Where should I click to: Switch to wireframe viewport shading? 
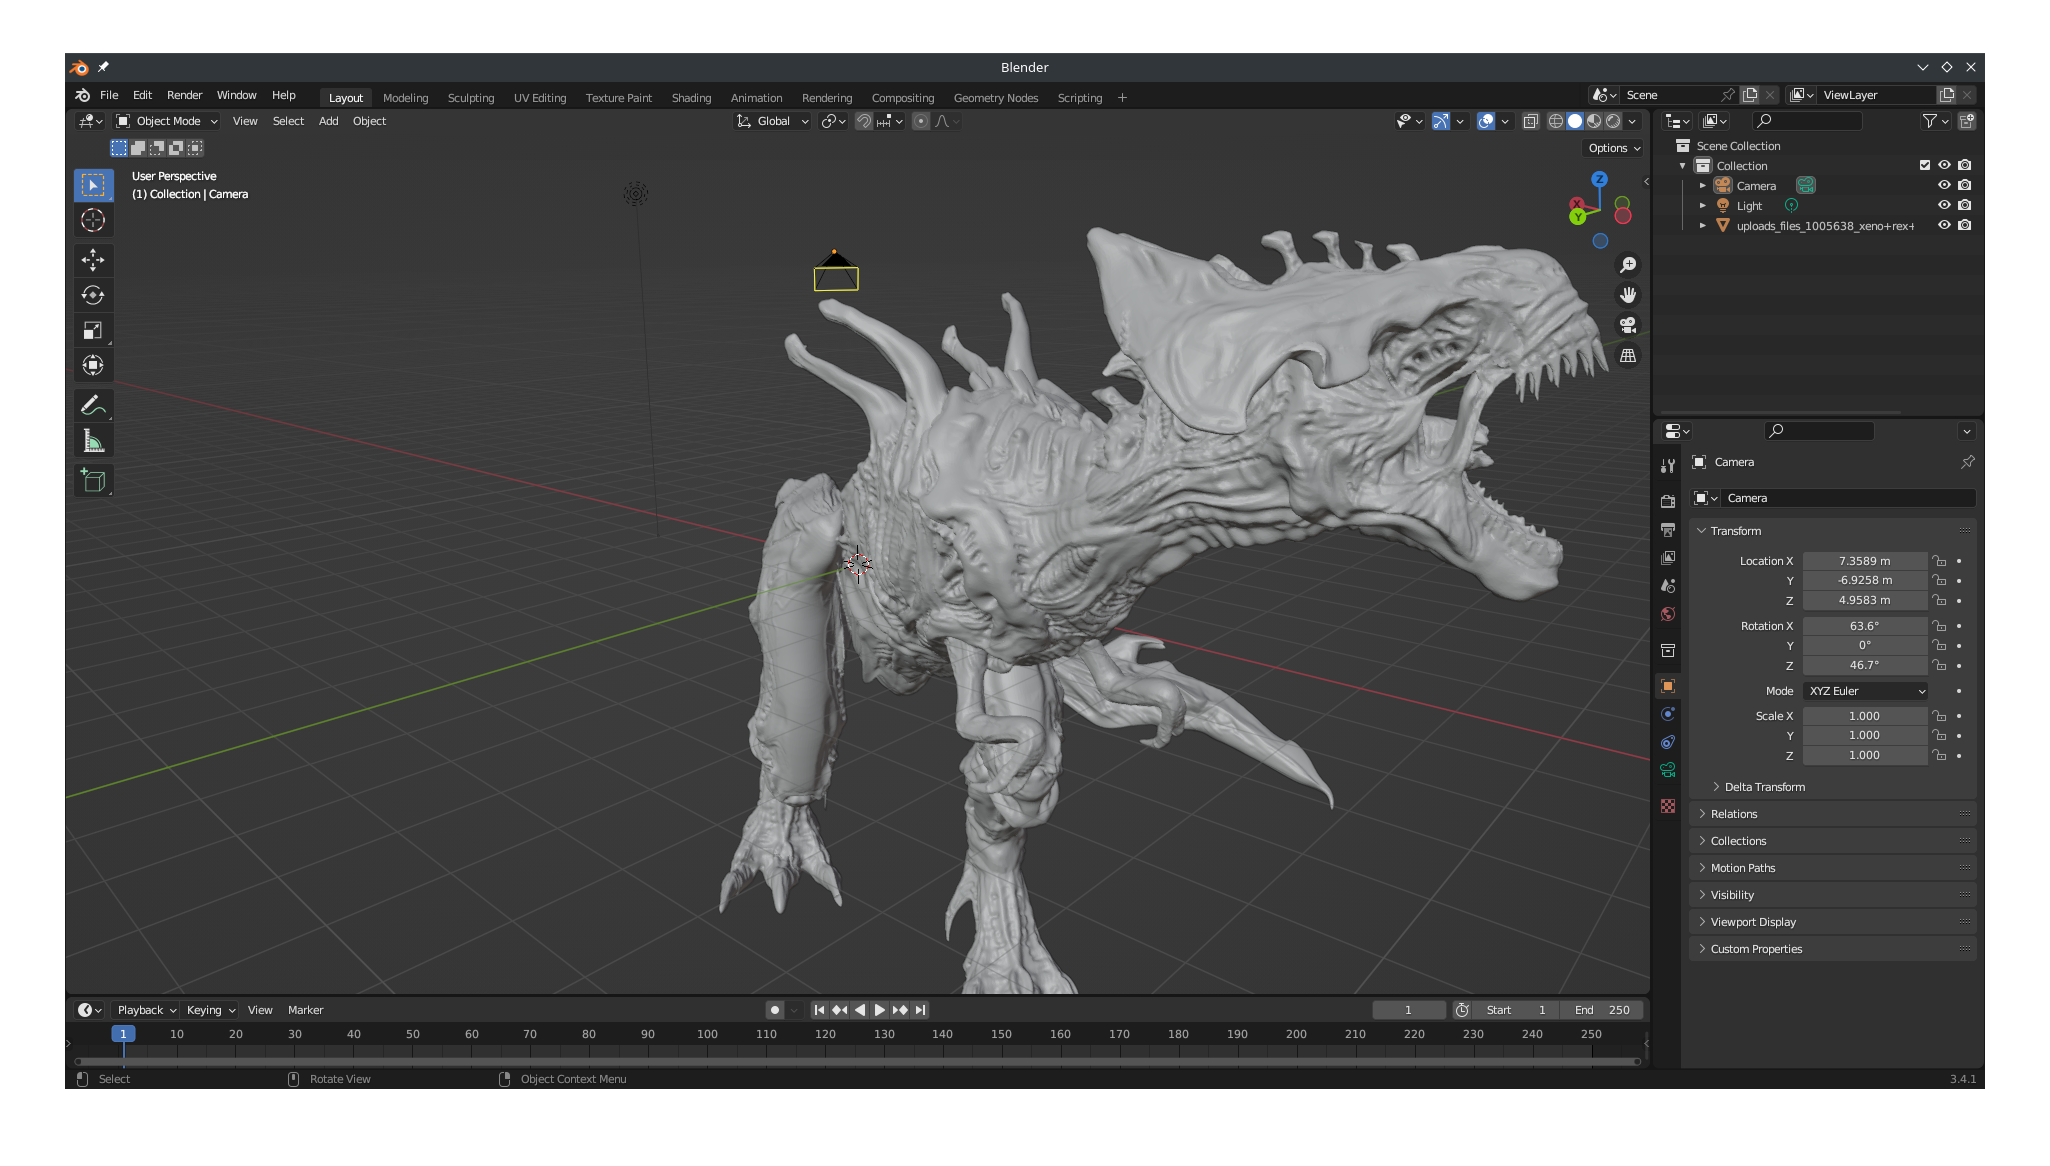coord(1555,121)
